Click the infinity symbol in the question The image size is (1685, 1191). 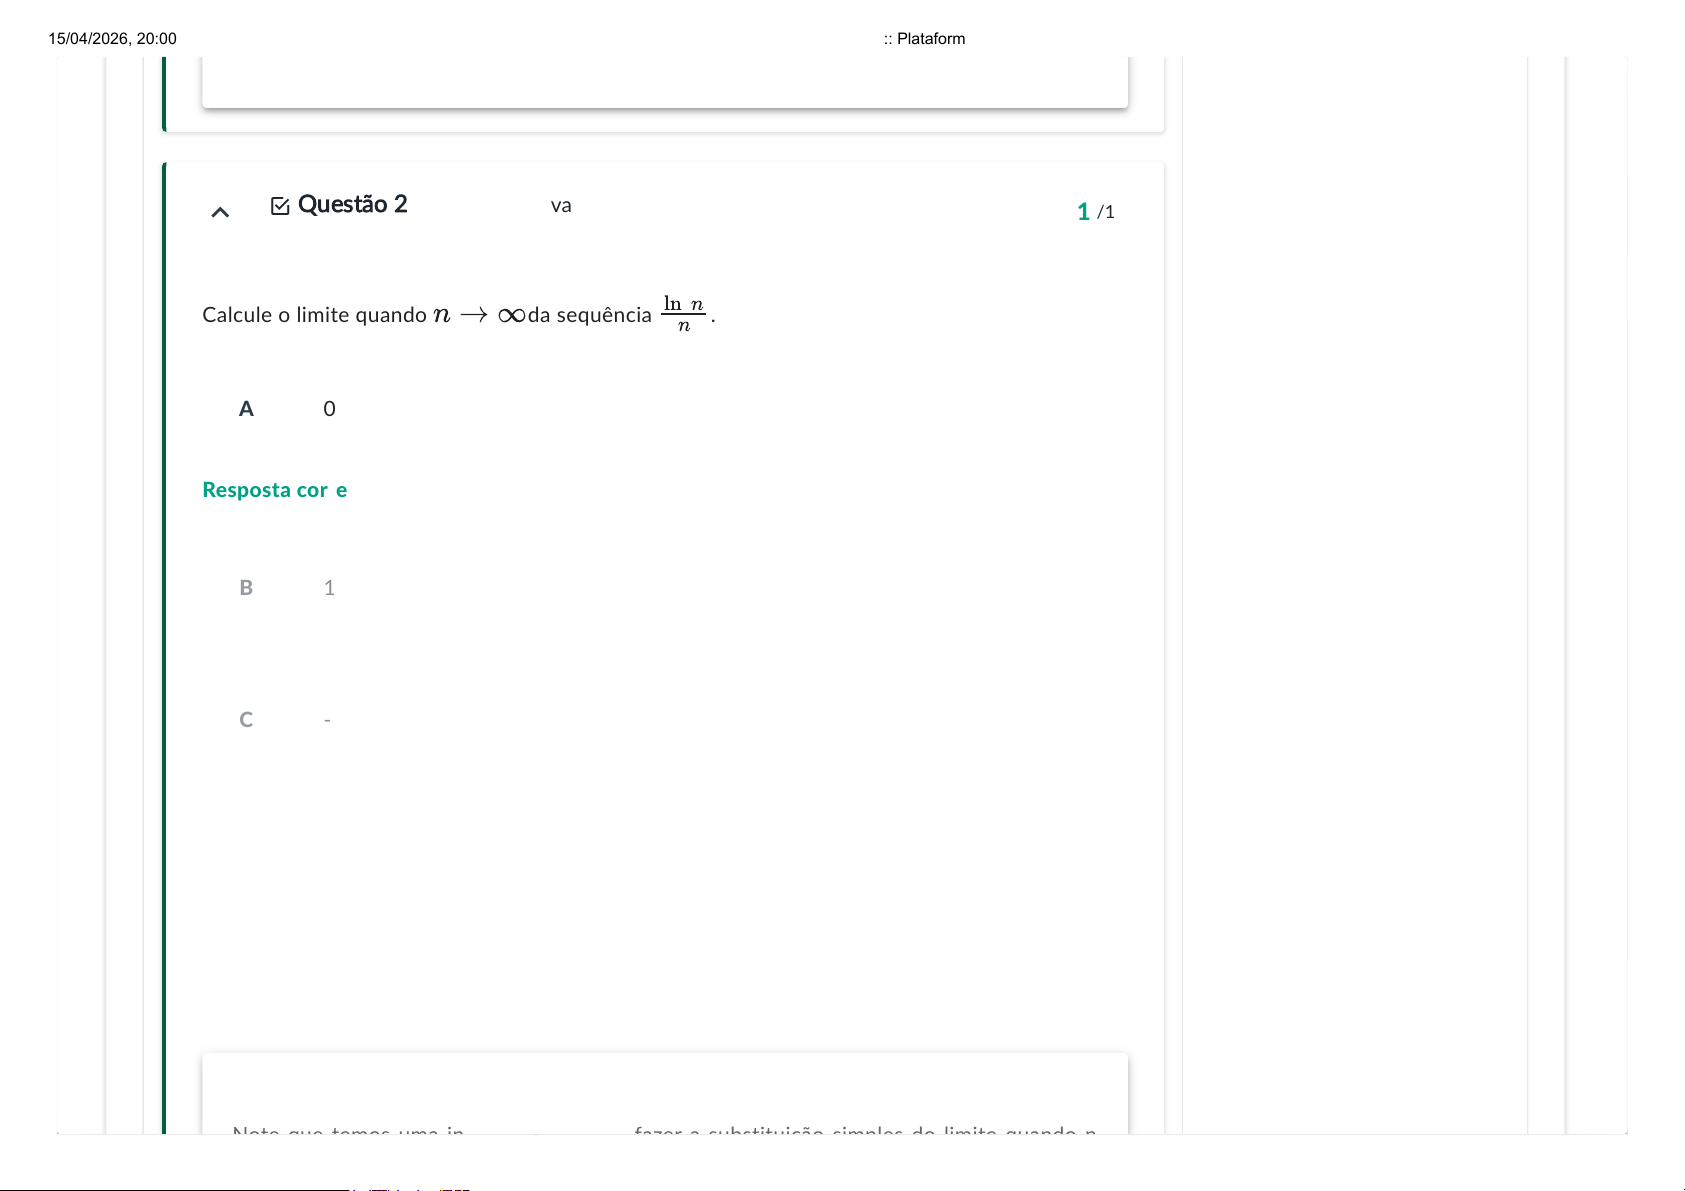(x=511, y=316)
